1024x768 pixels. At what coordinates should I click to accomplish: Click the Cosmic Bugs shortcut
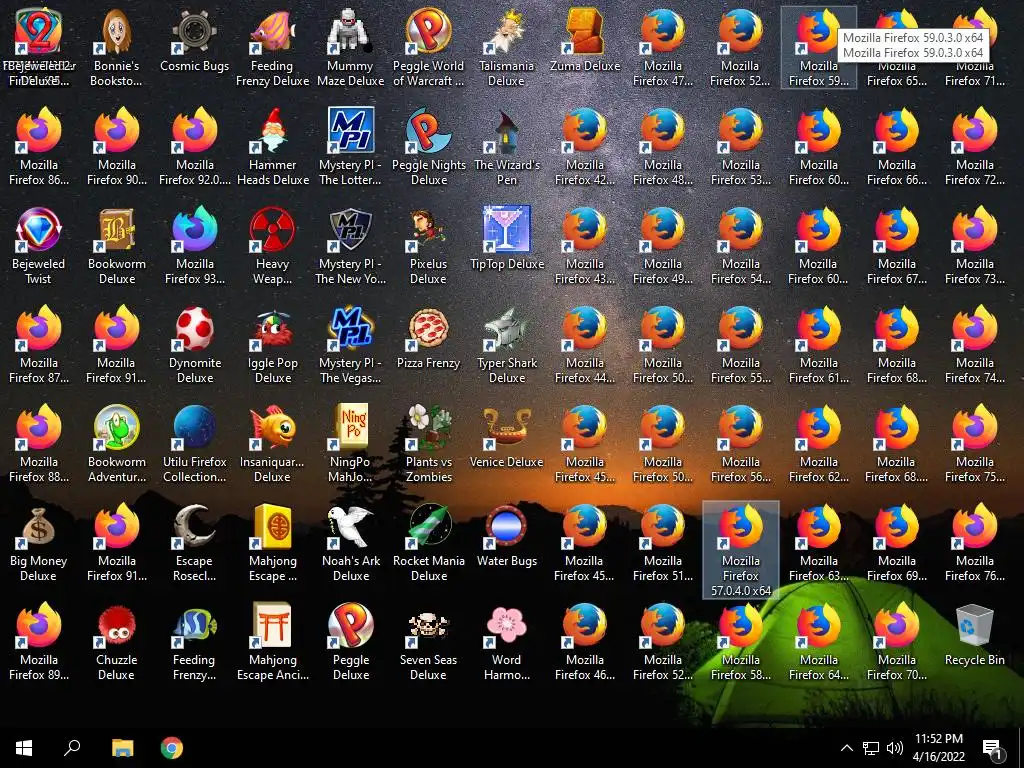coord(195,40)
